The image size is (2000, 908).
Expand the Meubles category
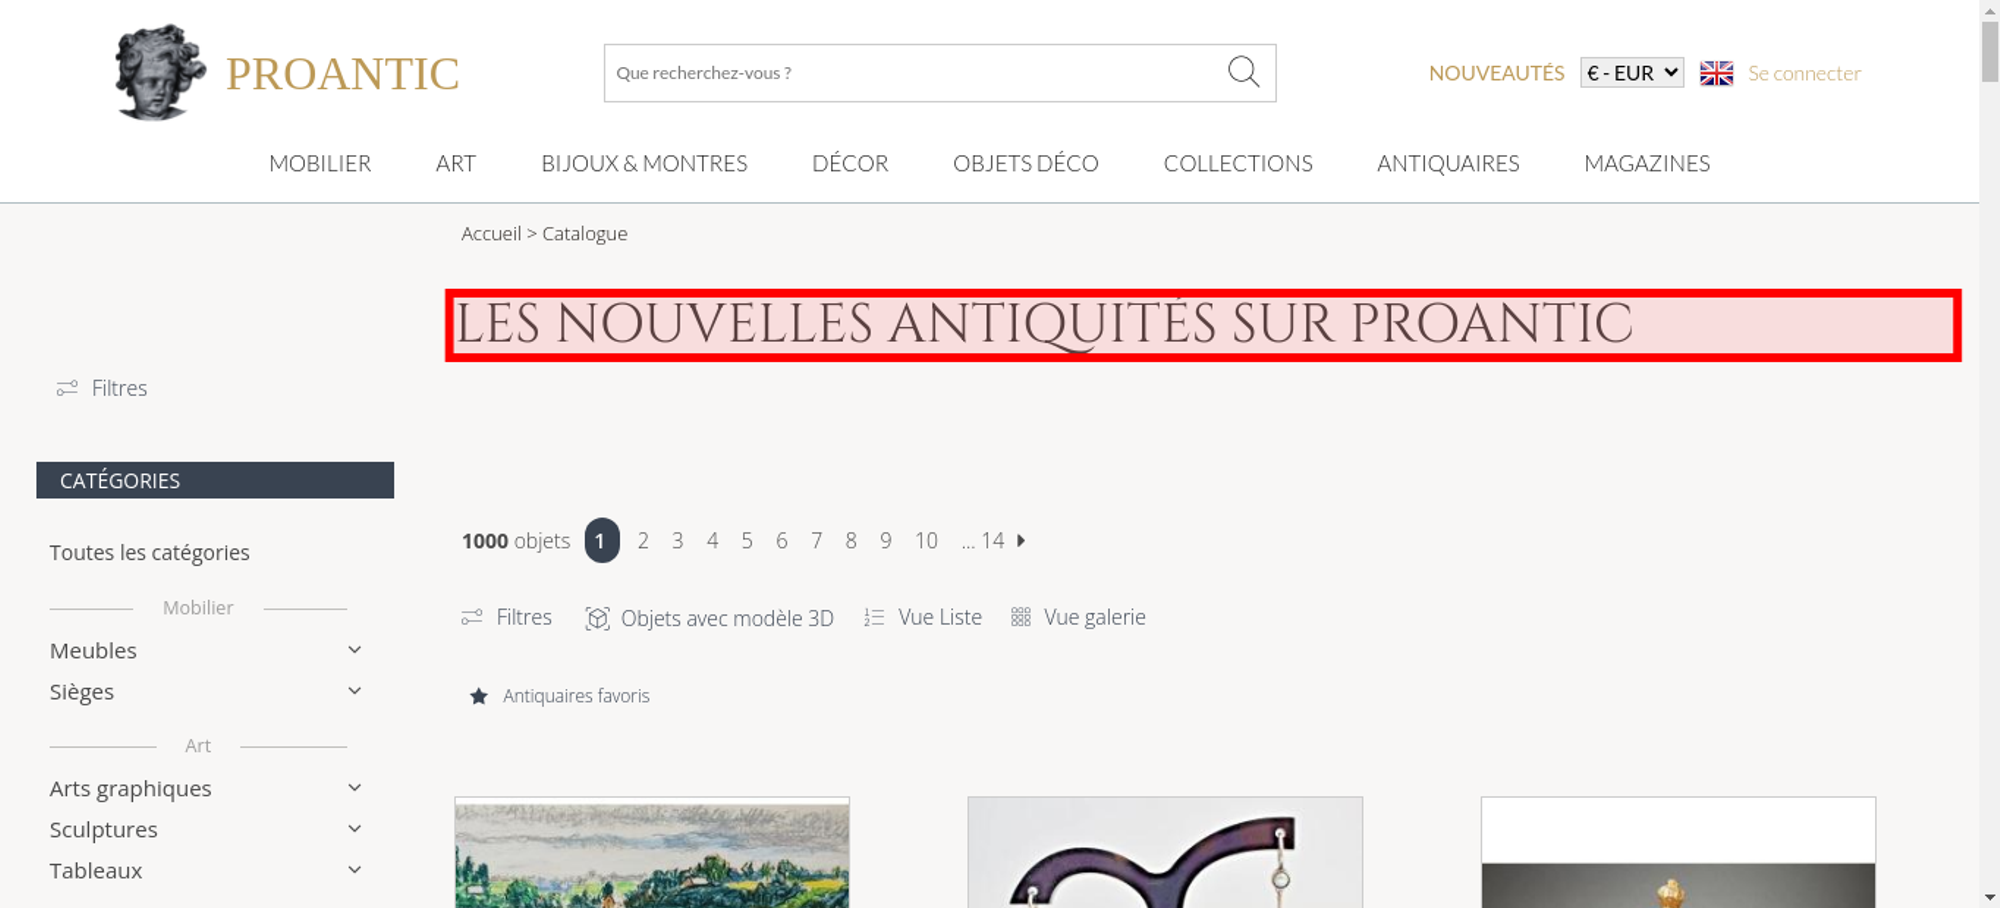(354, 650)
